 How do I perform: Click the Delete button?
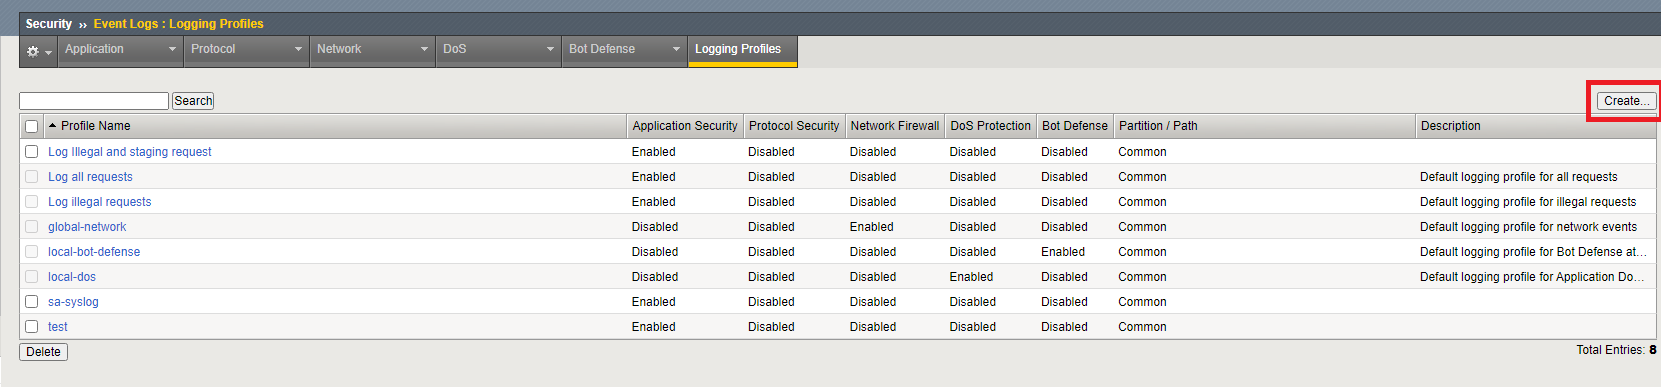[43, 352]
